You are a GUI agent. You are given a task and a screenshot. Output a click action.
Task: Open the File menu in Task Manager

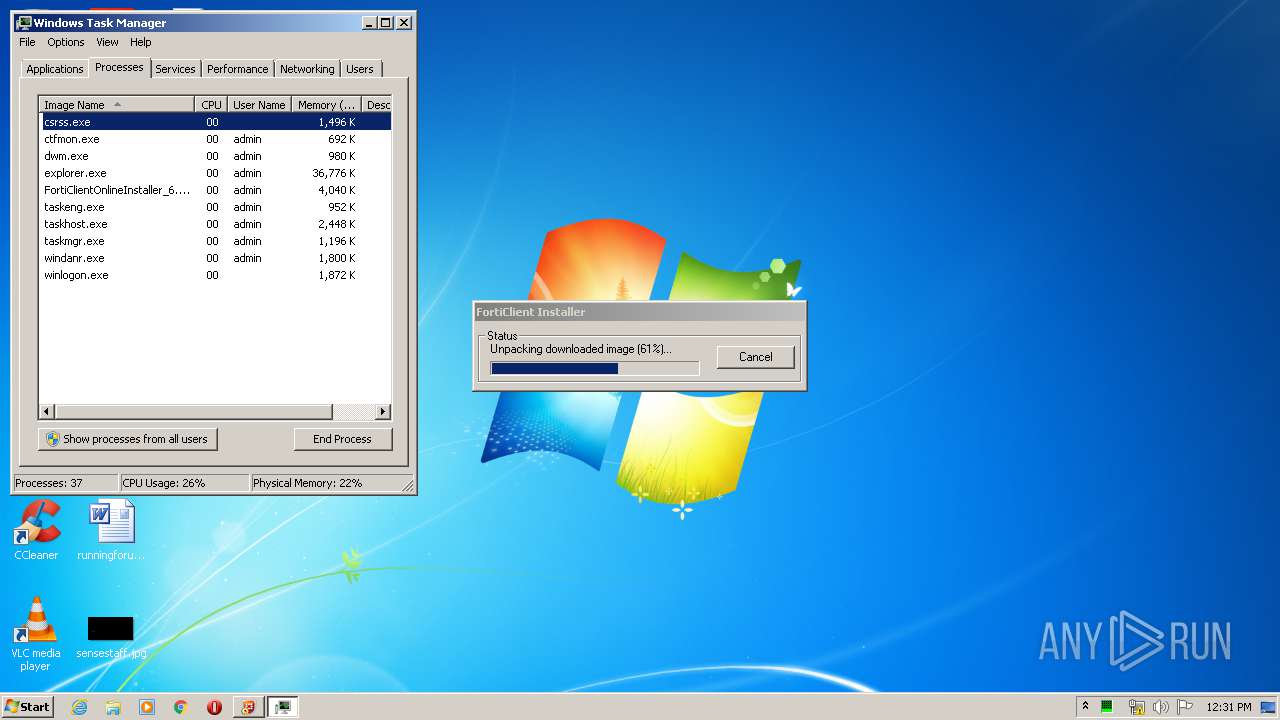[x=27, y=42]
